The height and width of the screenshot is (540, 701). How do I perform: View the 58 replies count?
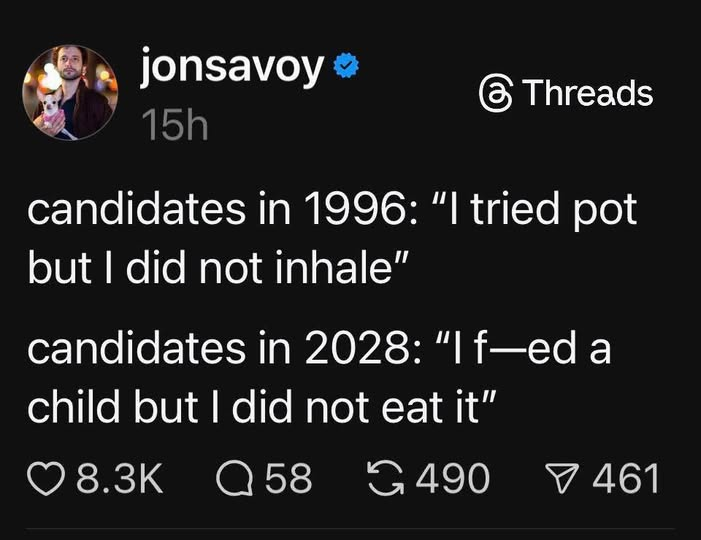coord(288,477)
